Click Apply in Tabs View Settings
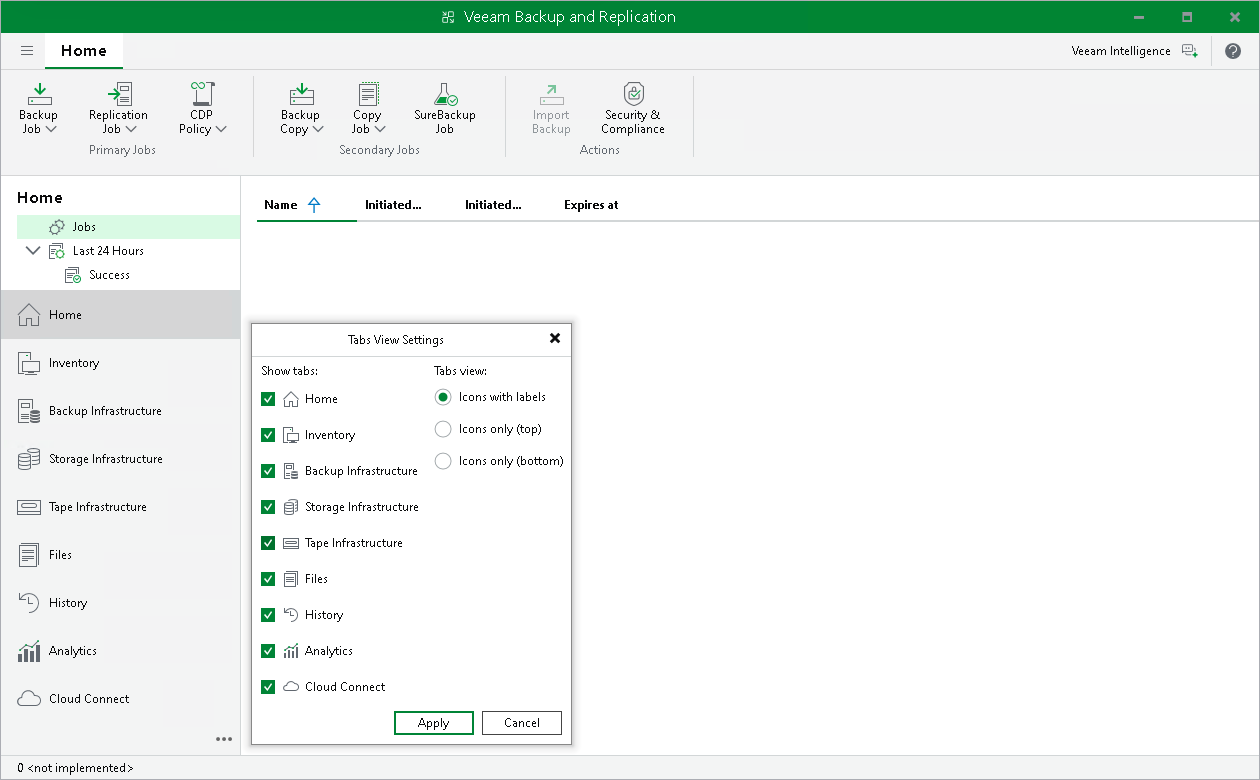The height and width of the screenshot is (780, 1260). click(434, 723)
